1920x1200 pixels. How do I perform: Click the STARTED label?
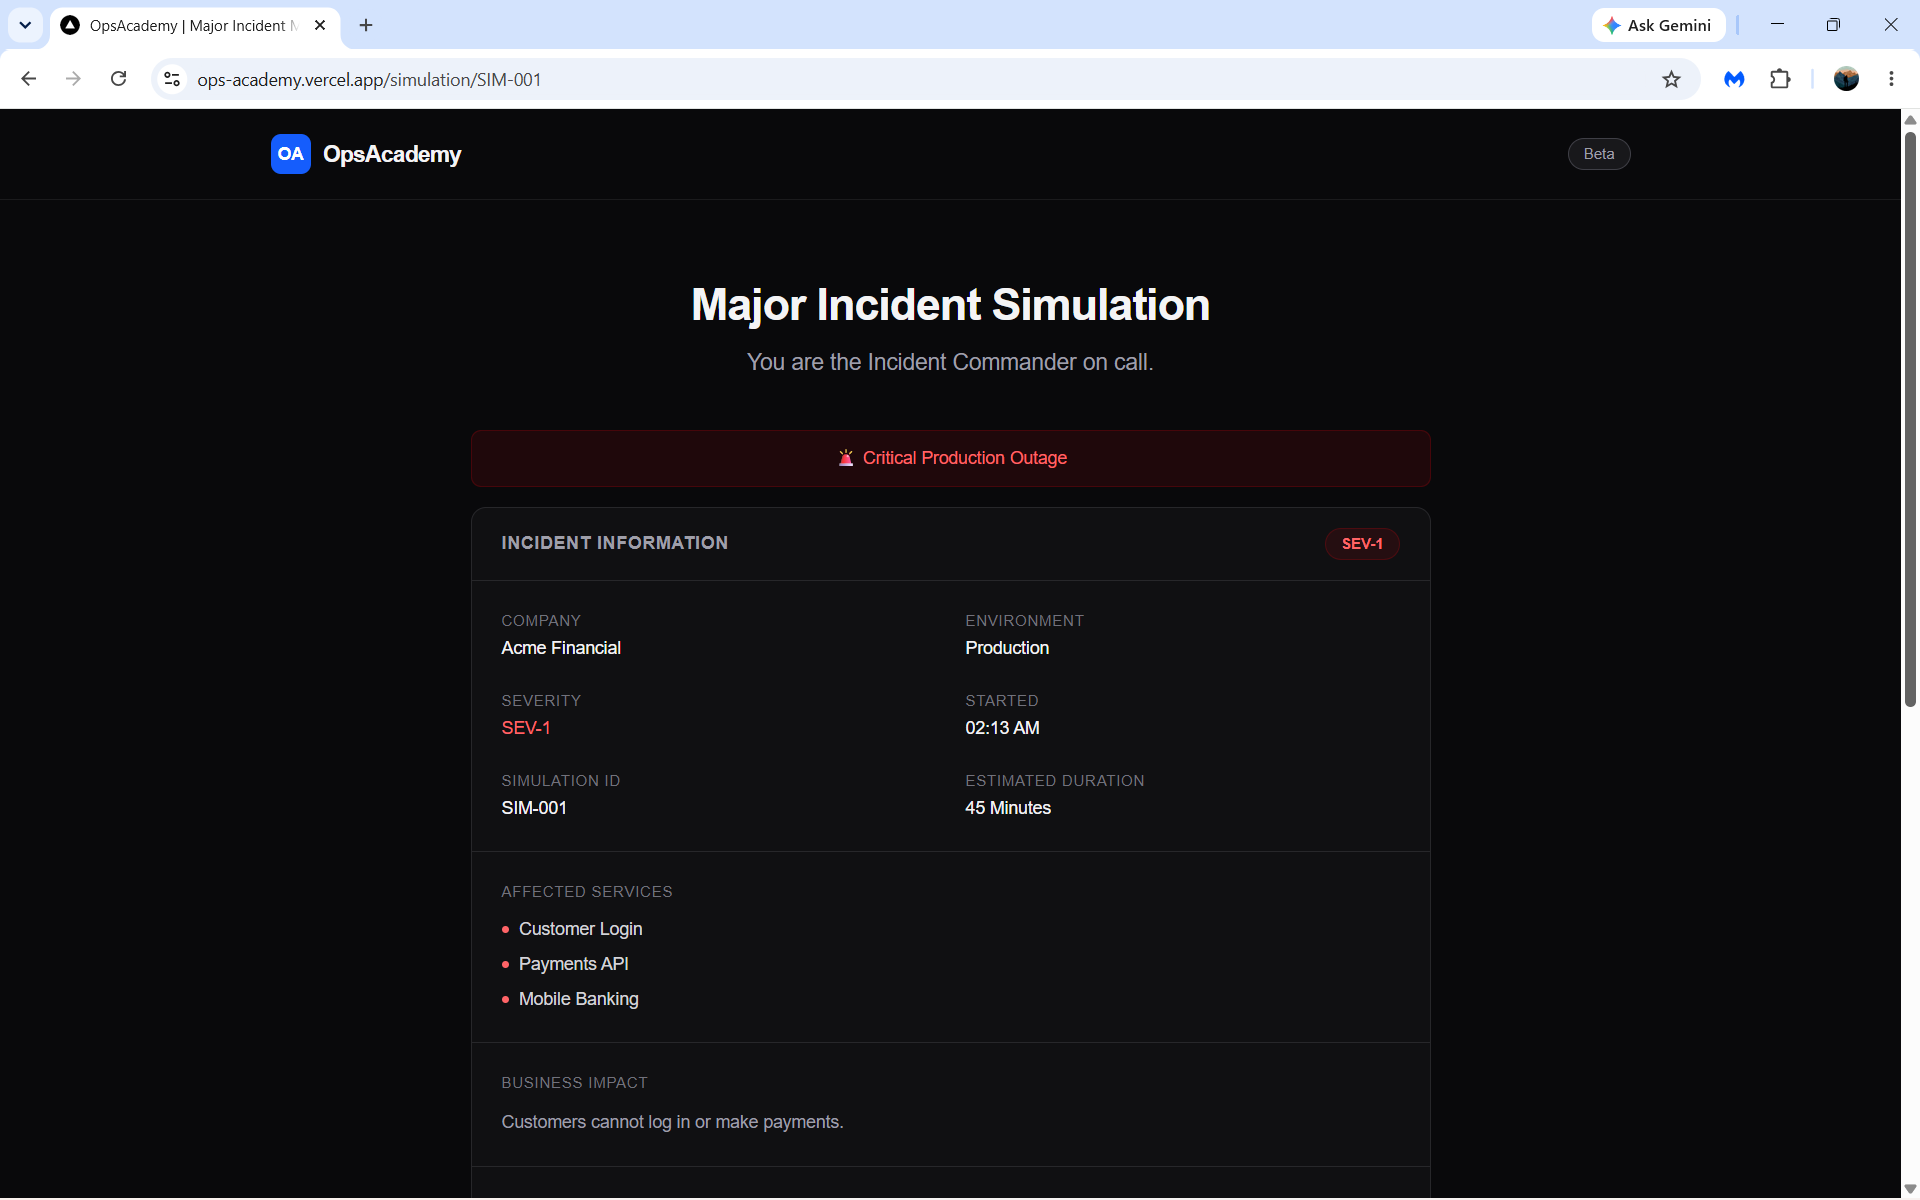click(1001, 701)
